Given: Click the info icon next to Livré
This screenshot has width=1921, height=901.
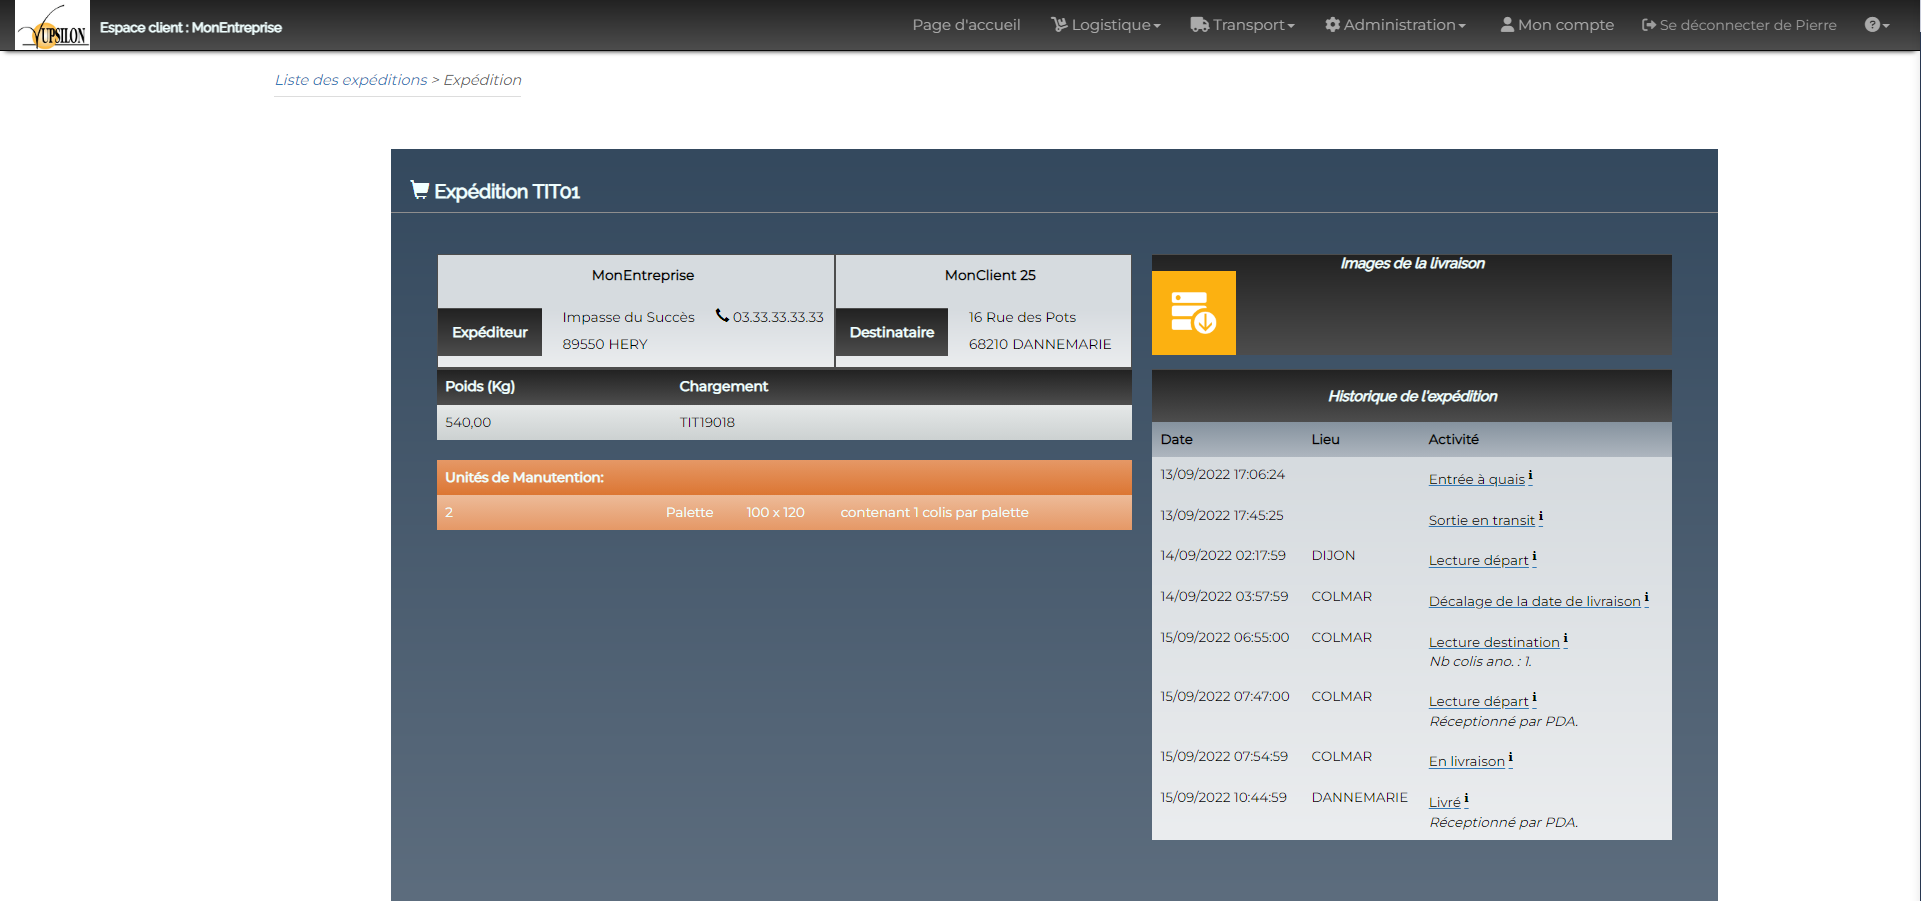Looking at the screenshot, I should (x=1466, y=800).
